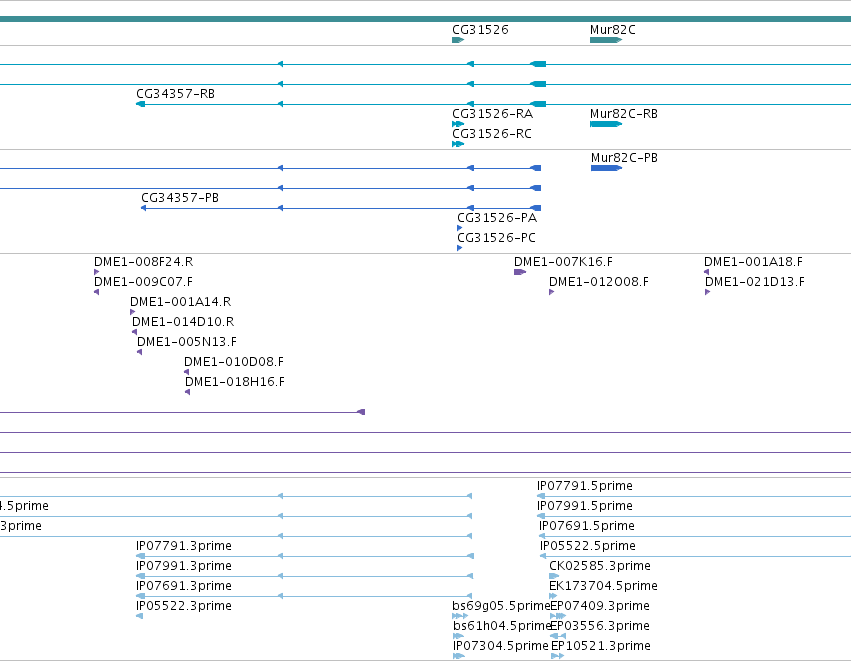Select the DME1-014D10.R label
This screenshot has width=851, height=661.
coord(183,322)
